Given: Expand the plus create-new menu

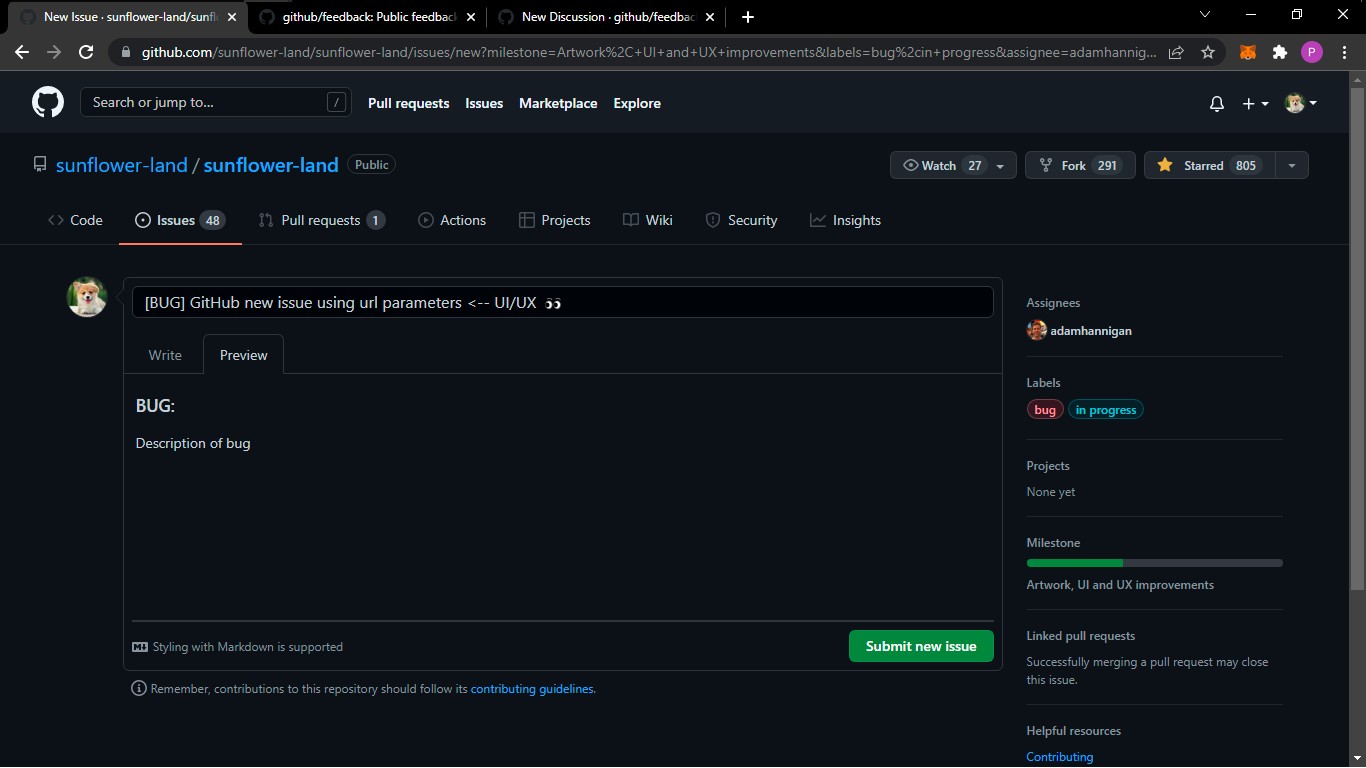Looking at the screenshot, I should (x=1255, y=103).
